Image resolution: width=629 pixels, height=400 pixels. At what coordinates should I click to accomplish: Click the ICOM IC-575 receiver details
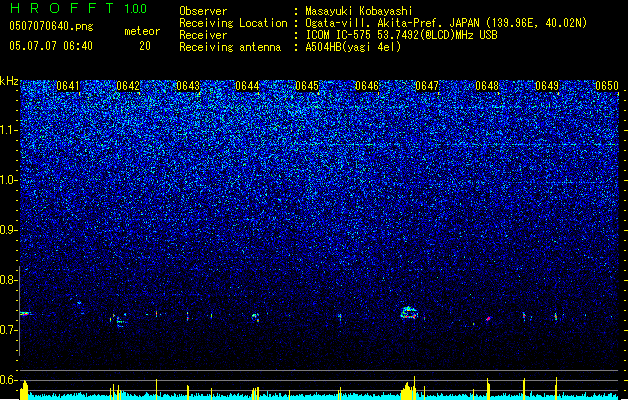(x=401, y=35)
